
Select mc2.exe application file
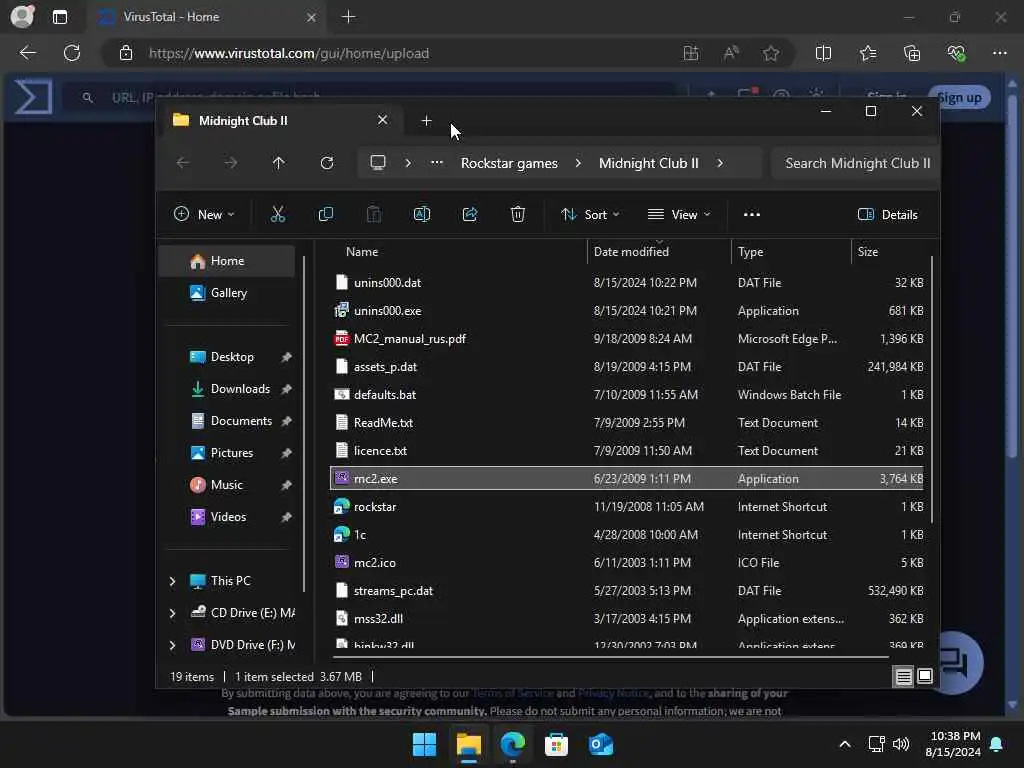pyautogui.click(x=627, y=479)
